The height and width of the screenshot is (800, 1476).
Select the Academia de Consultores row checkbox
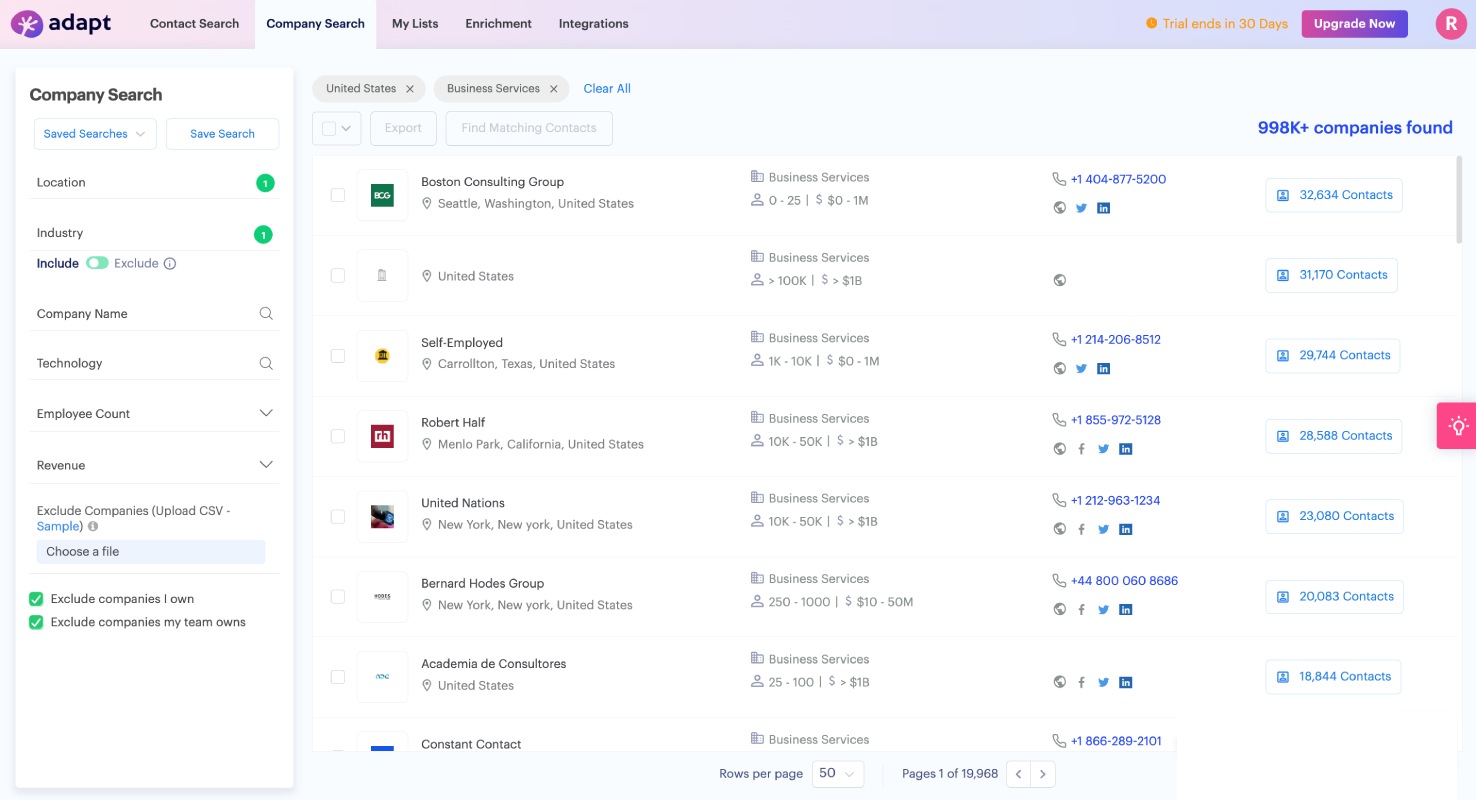point(338,677)
